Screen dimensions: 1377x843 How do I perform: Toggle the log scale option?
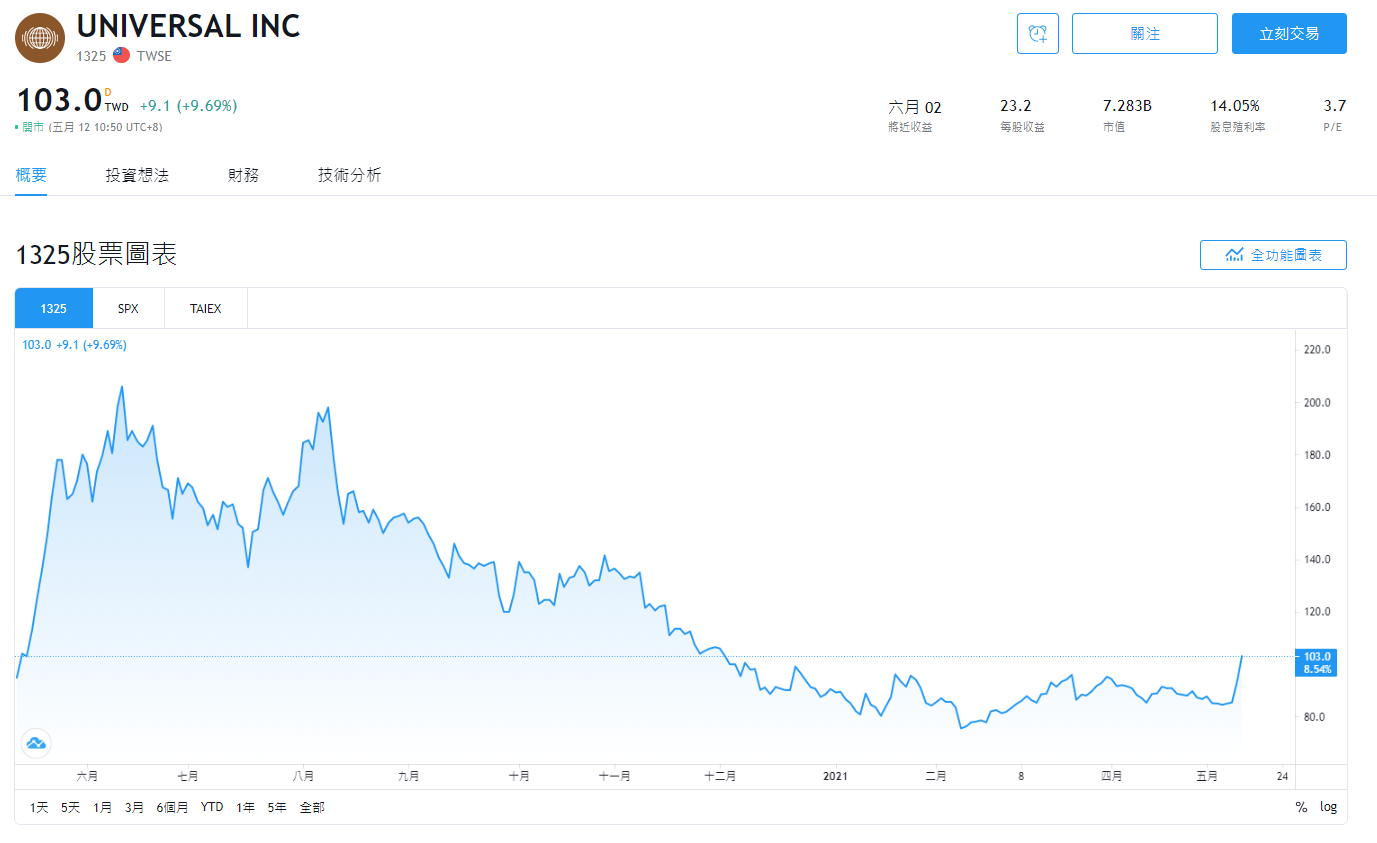1328,807
